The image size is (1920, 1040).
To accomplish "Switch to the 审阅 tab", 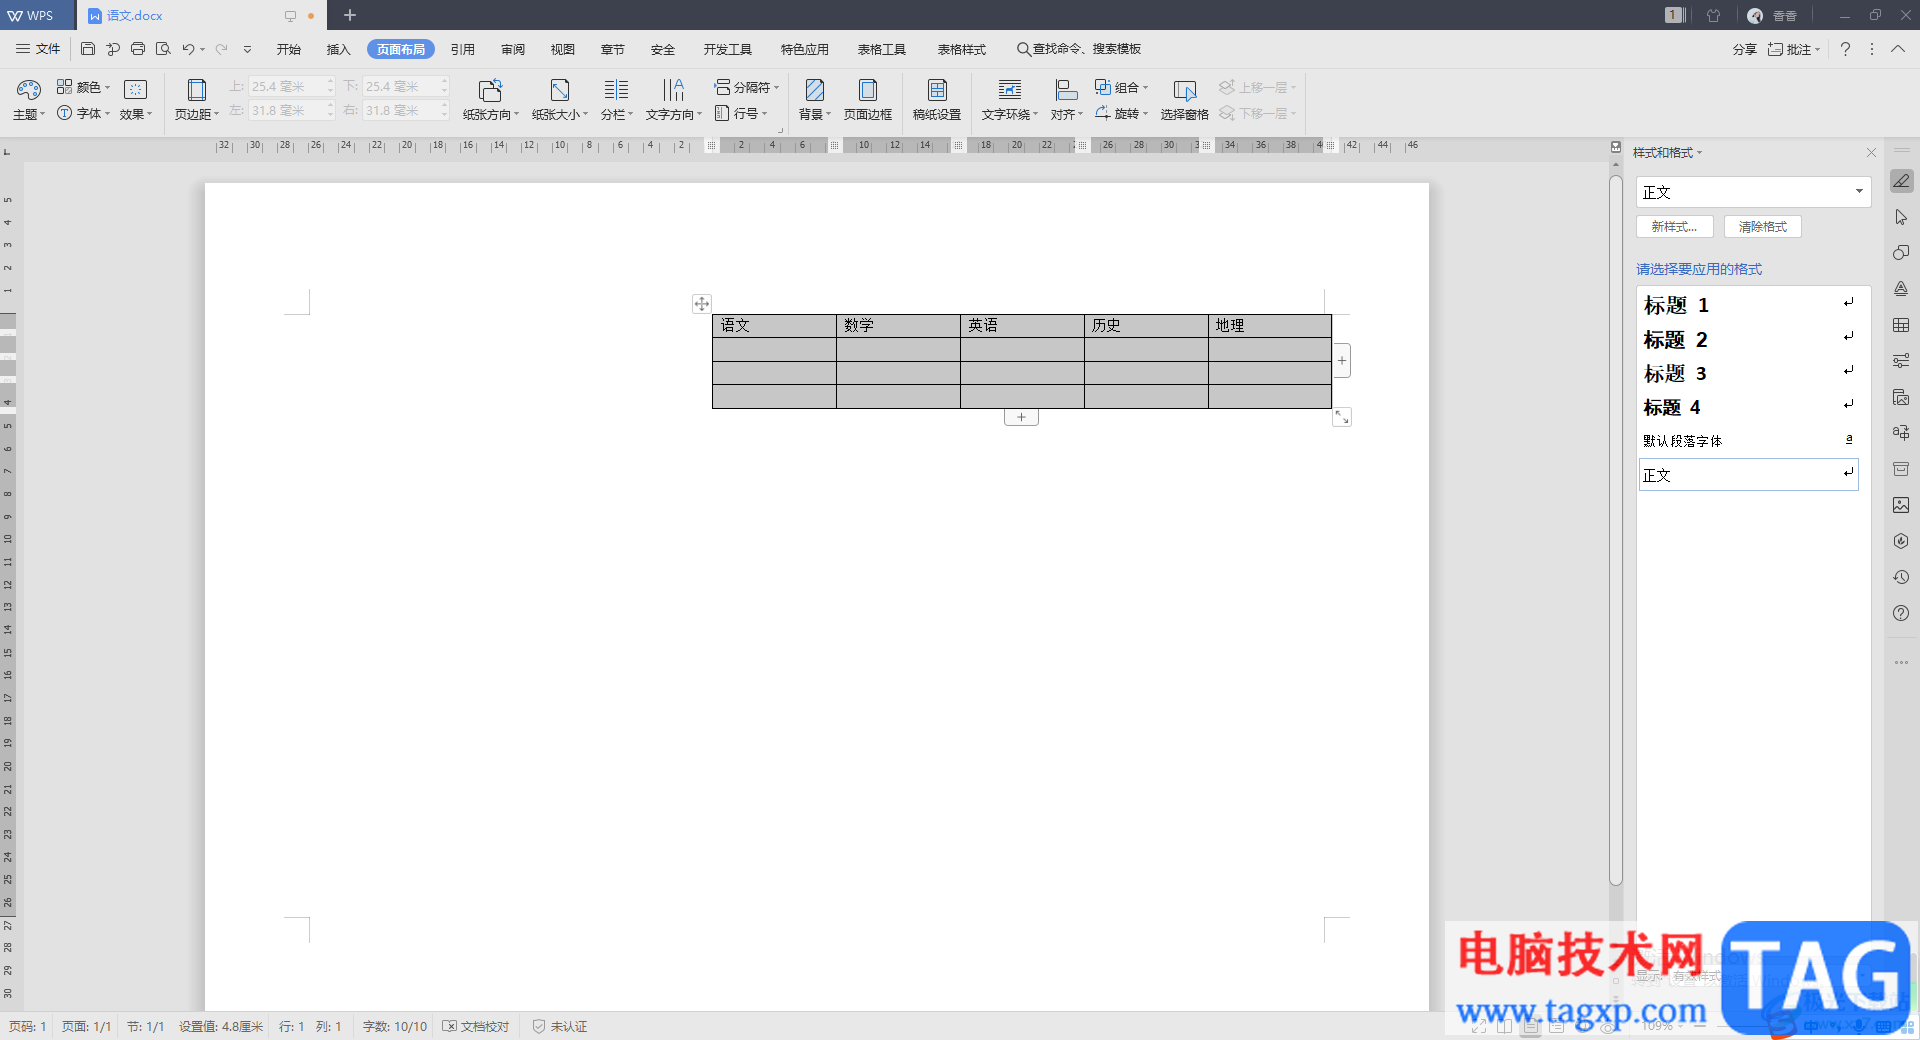I will (x=513, y=49).
